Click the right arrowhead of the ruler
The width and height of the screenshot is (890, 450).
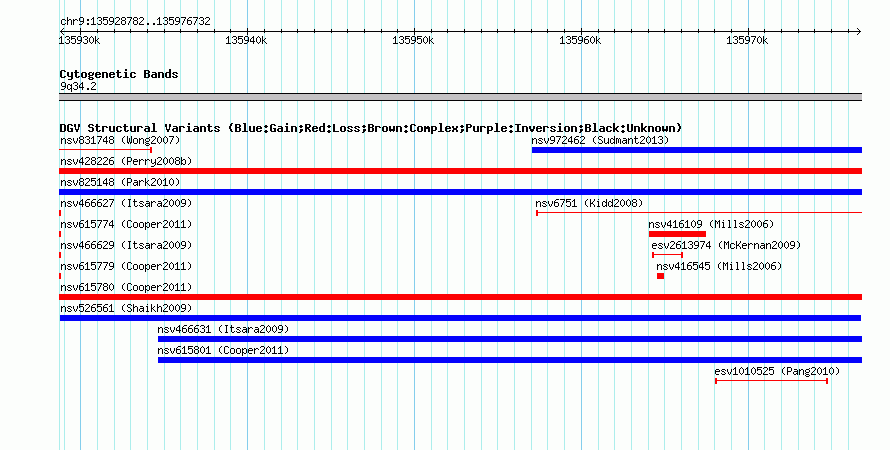(x=858, y=31)
